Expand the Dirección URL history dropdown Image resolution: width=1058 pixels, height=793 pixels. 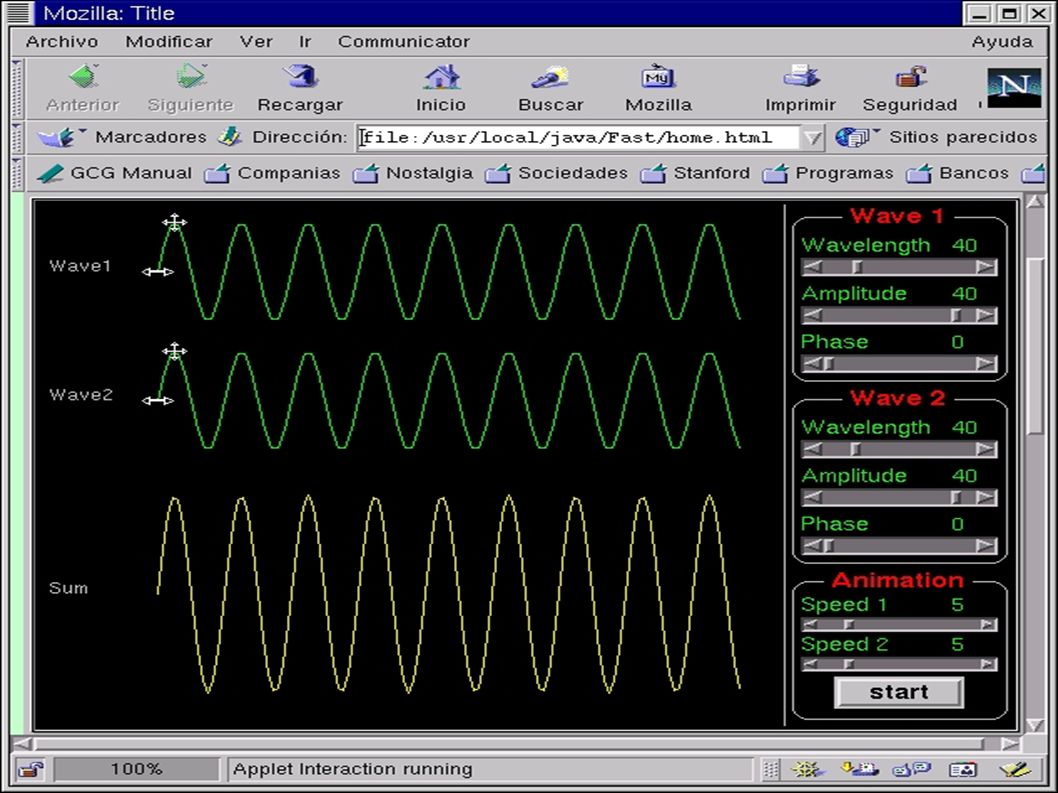pos(813,138)
